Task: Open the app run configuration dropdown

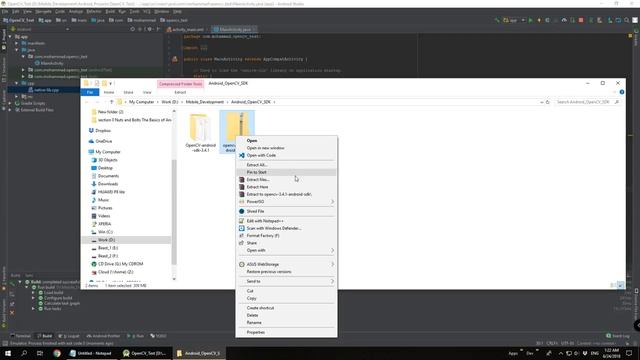Action: [514, 20]
